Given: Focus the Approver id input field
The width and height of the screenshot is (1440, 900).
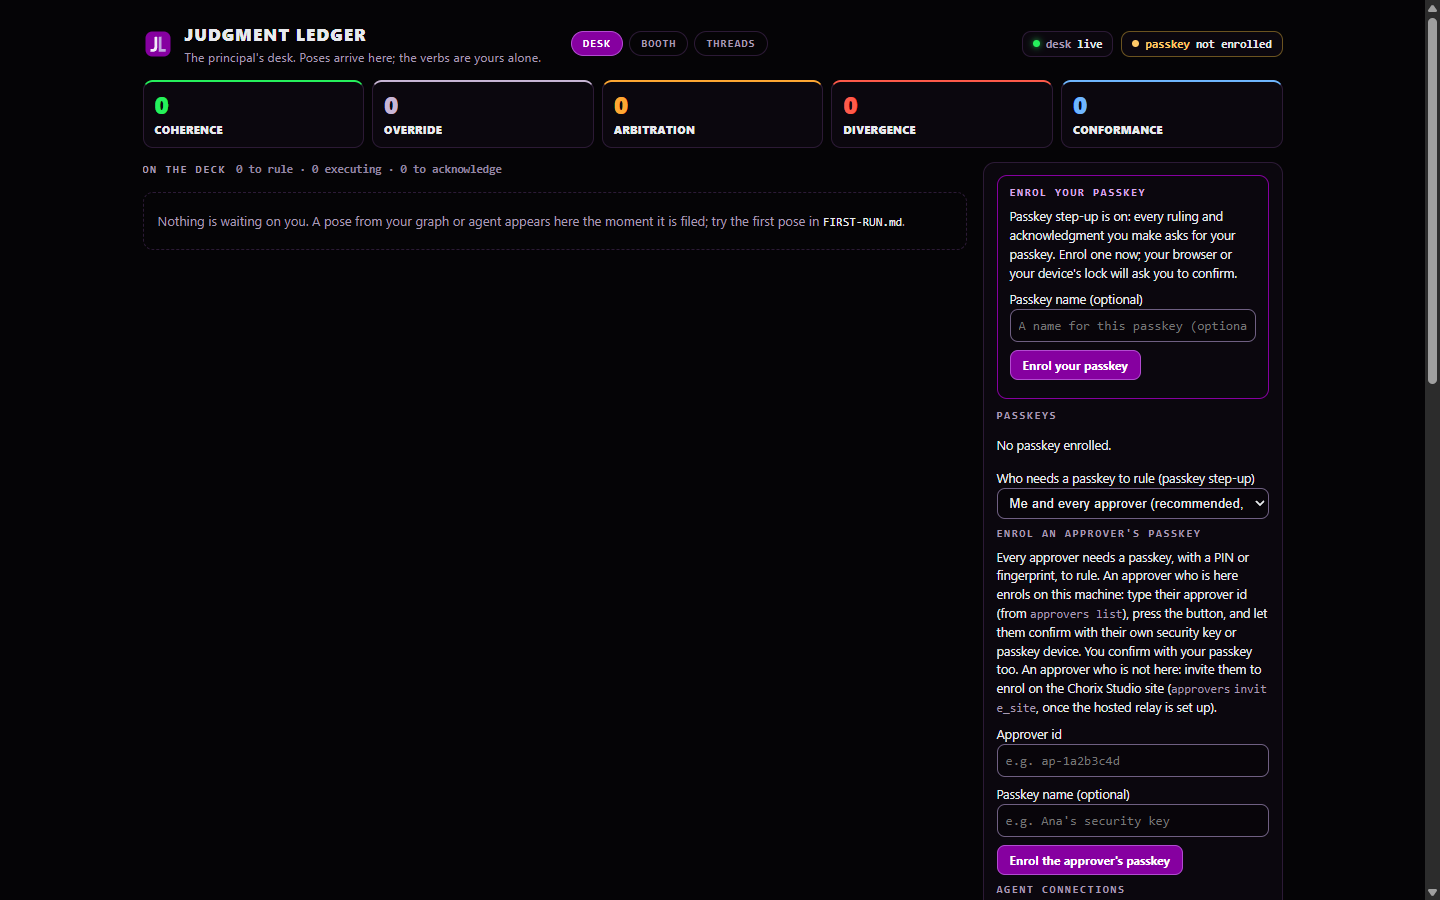Looking at the screenshot, I should [x=1133, y=761].
